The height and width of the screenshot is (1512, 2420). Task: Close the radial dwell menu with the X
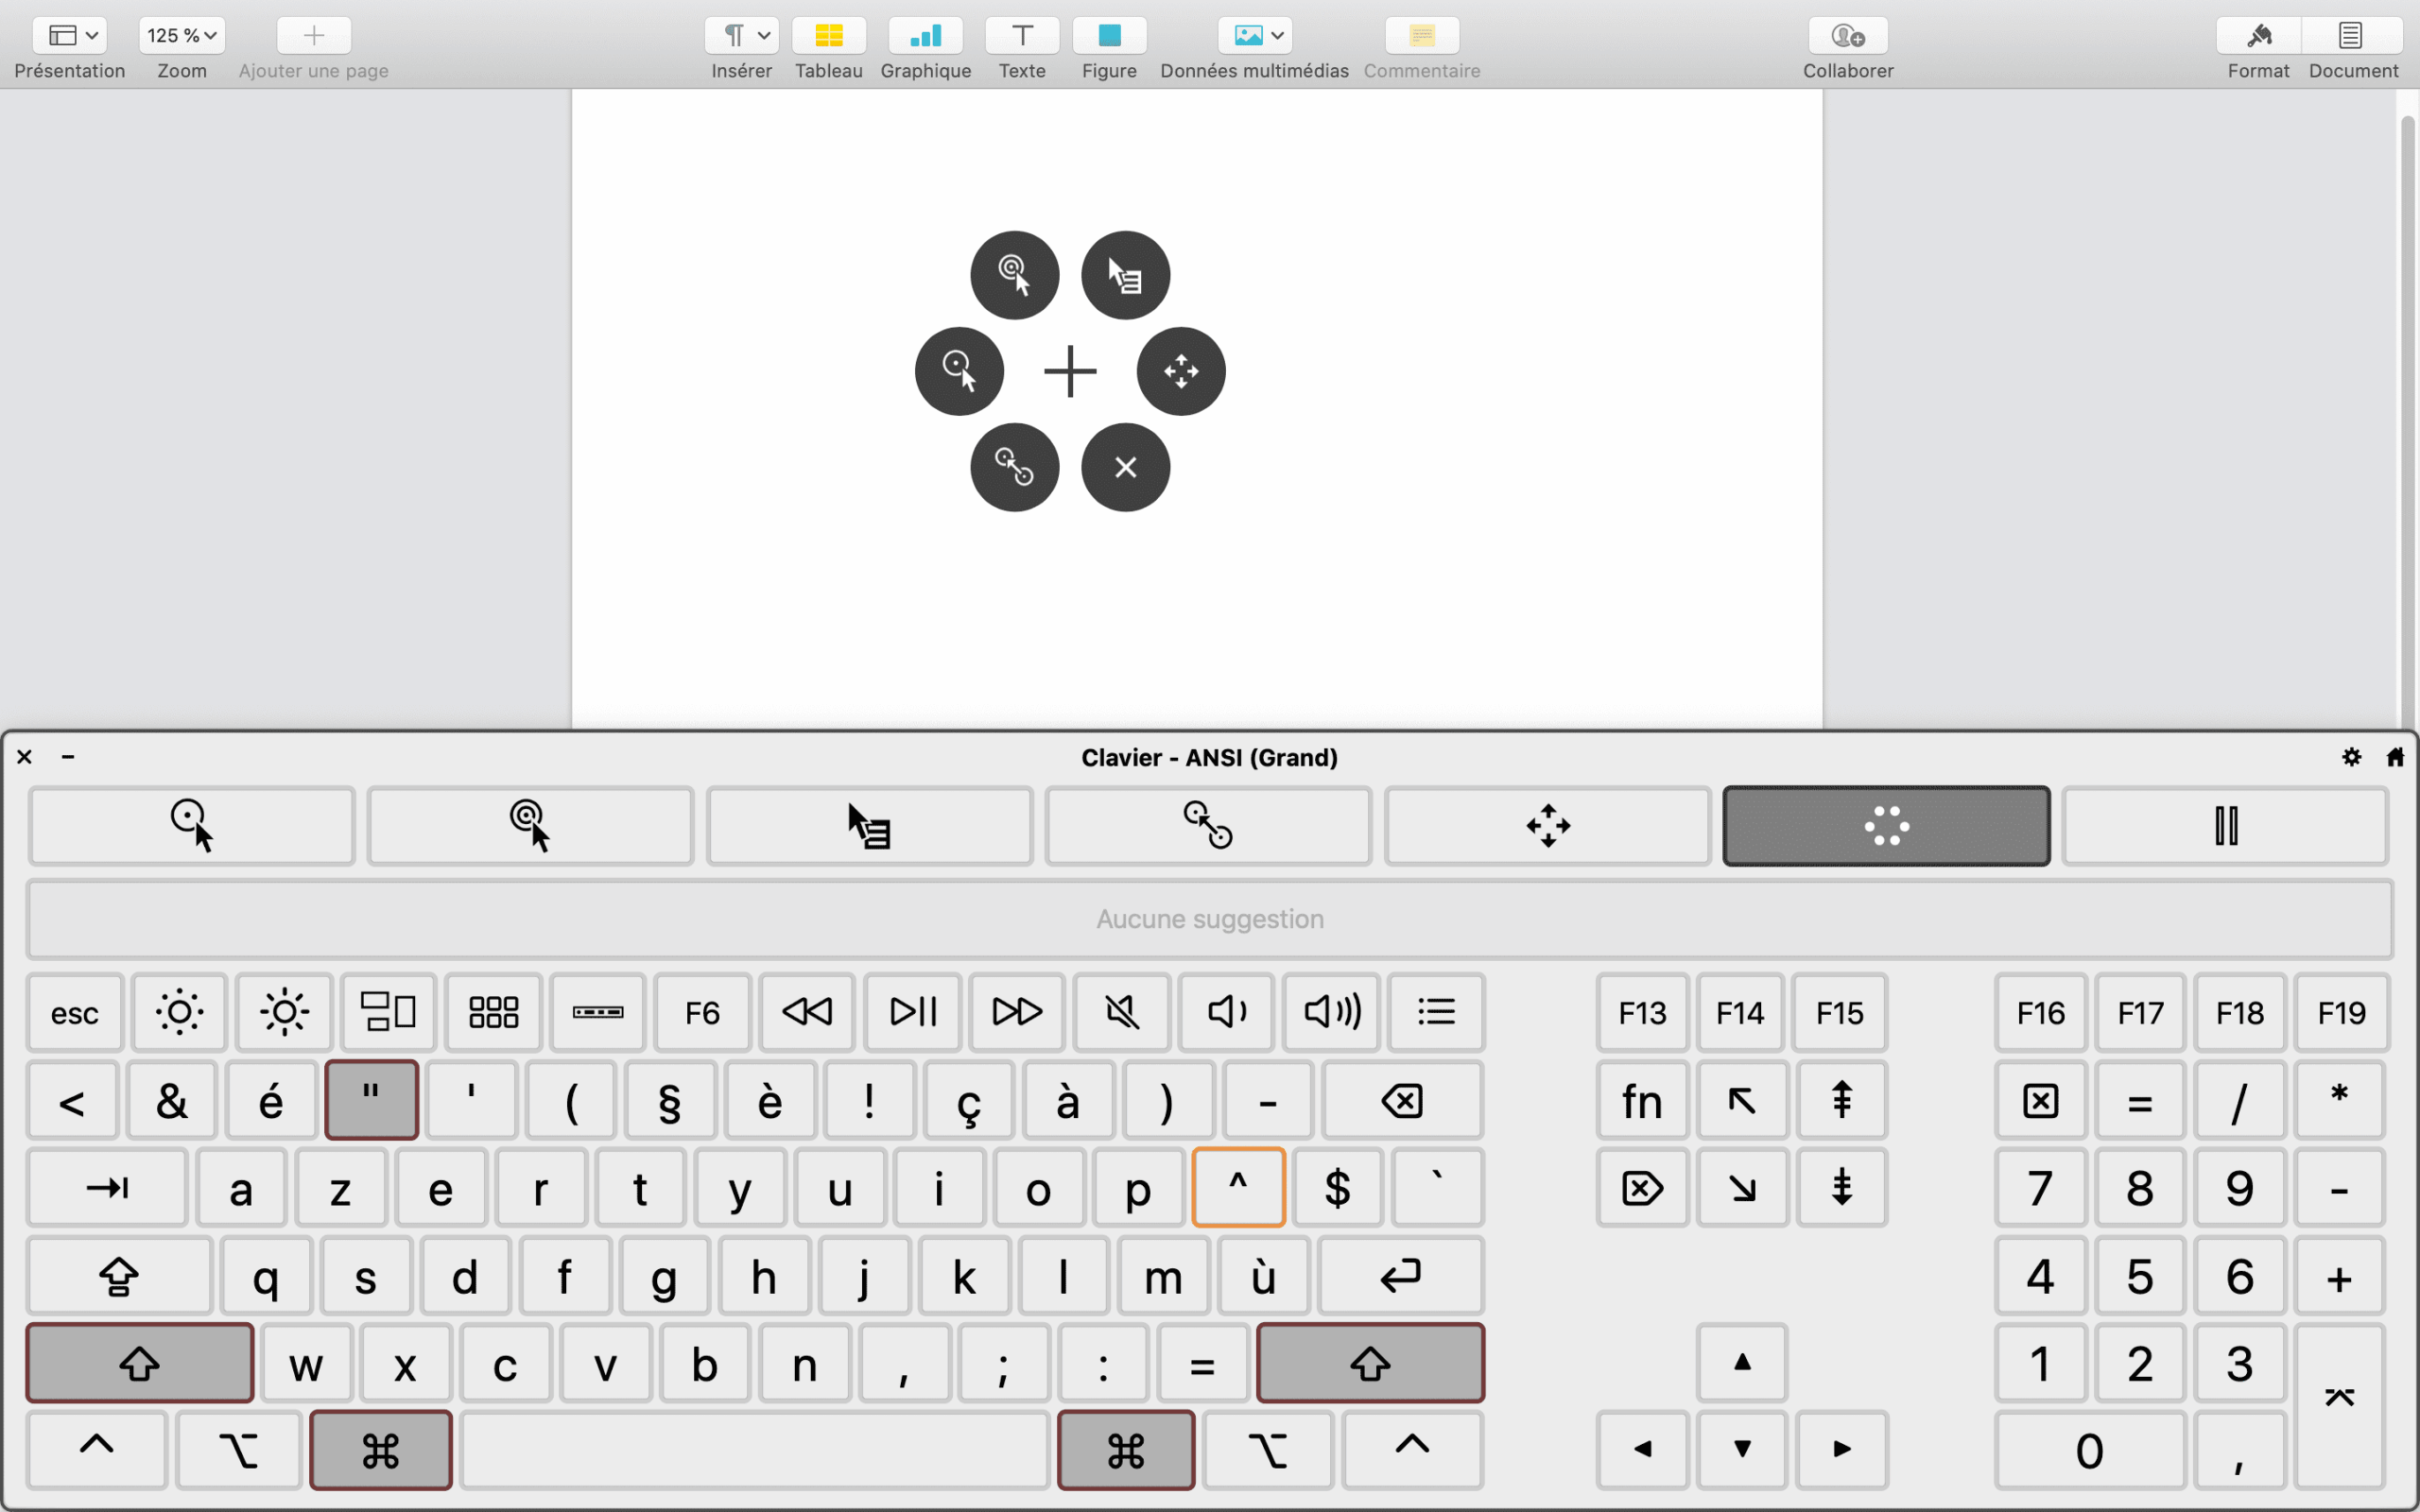click(x=1125, y=467)
